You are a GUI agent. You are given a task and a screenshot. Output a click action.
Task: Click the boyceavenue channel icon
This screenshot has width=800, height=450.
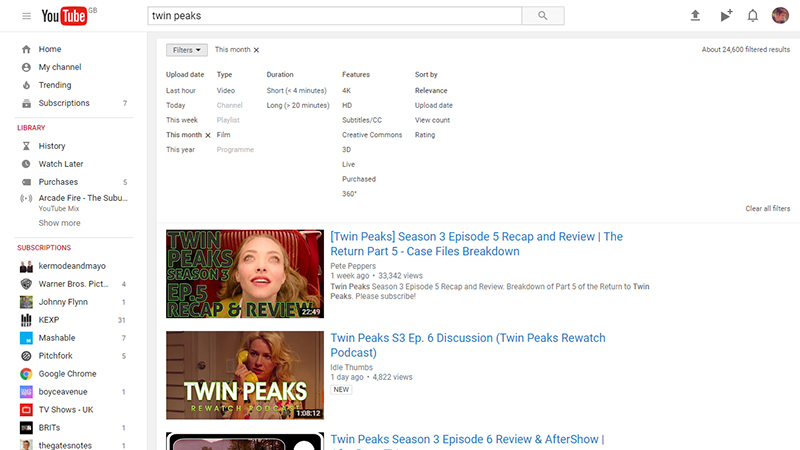27,392
